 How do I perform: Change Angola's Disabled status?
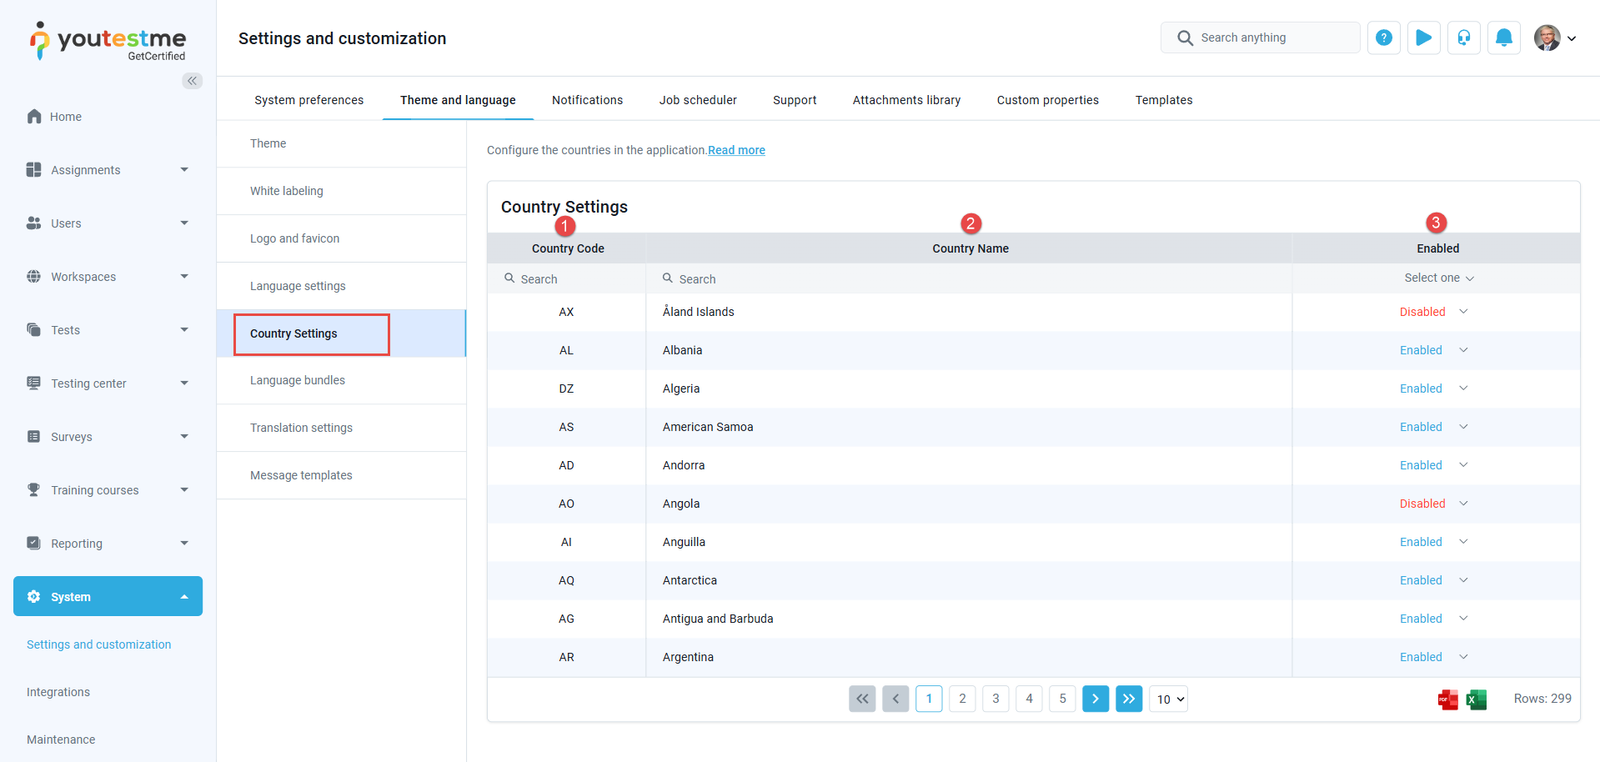(x=1433, y=504)
